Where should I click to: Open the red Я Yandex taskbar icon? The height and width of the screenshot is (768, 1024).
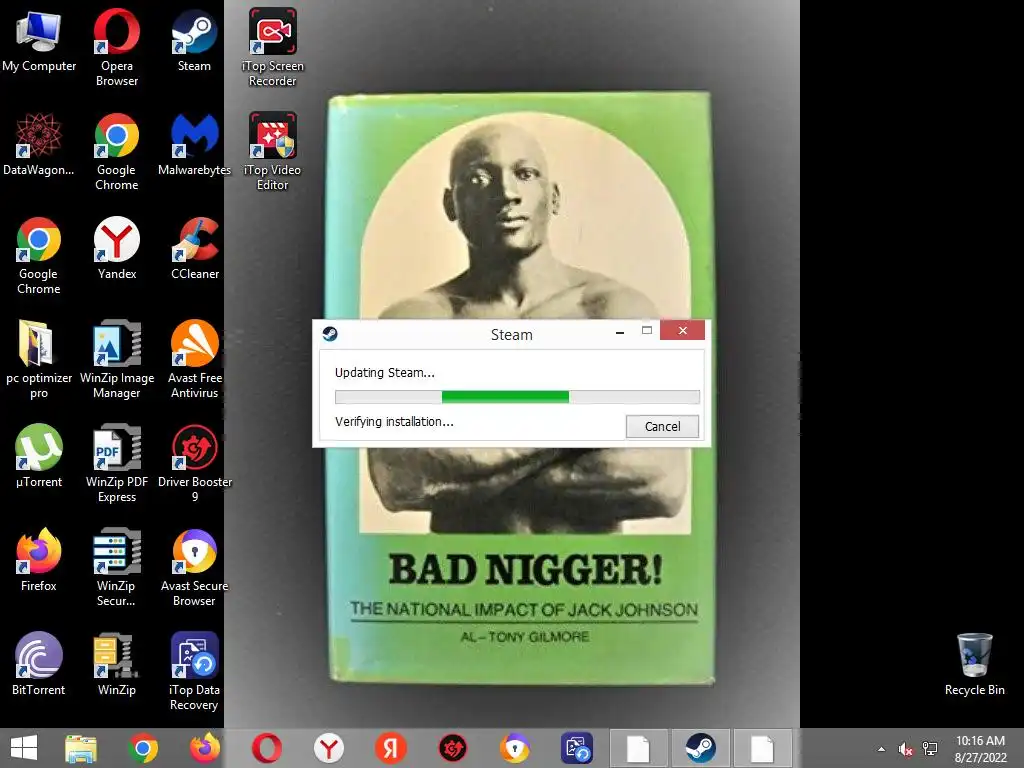click(x=391, y=748)
